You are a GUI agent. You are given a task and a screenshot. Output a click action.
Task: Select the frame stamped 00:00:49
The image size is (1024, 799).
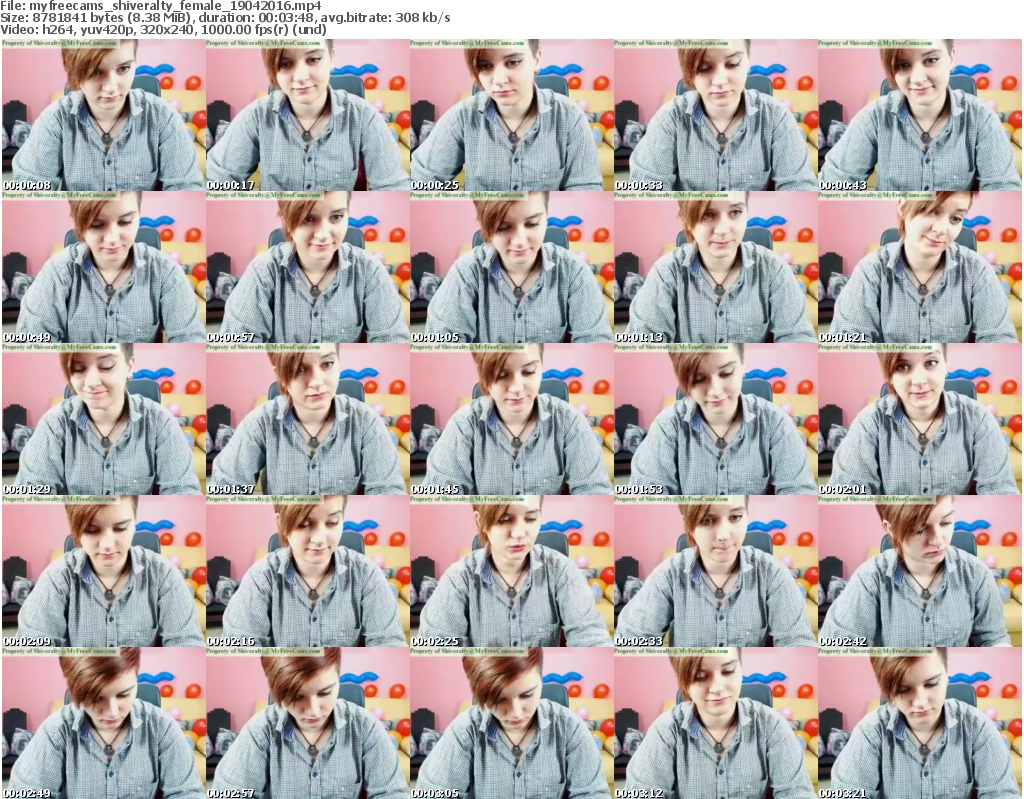[x=104, y=268]
